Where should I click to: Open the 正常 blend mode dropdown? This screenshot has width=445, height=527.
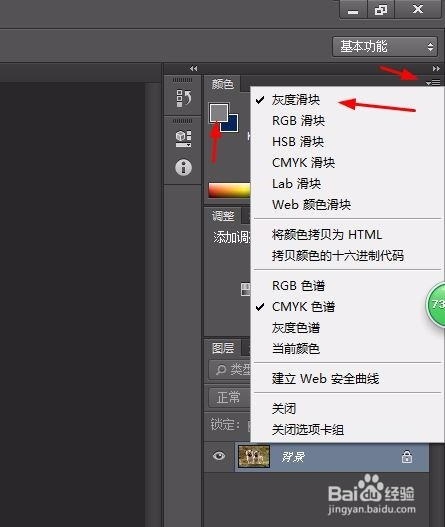(230, 398)
